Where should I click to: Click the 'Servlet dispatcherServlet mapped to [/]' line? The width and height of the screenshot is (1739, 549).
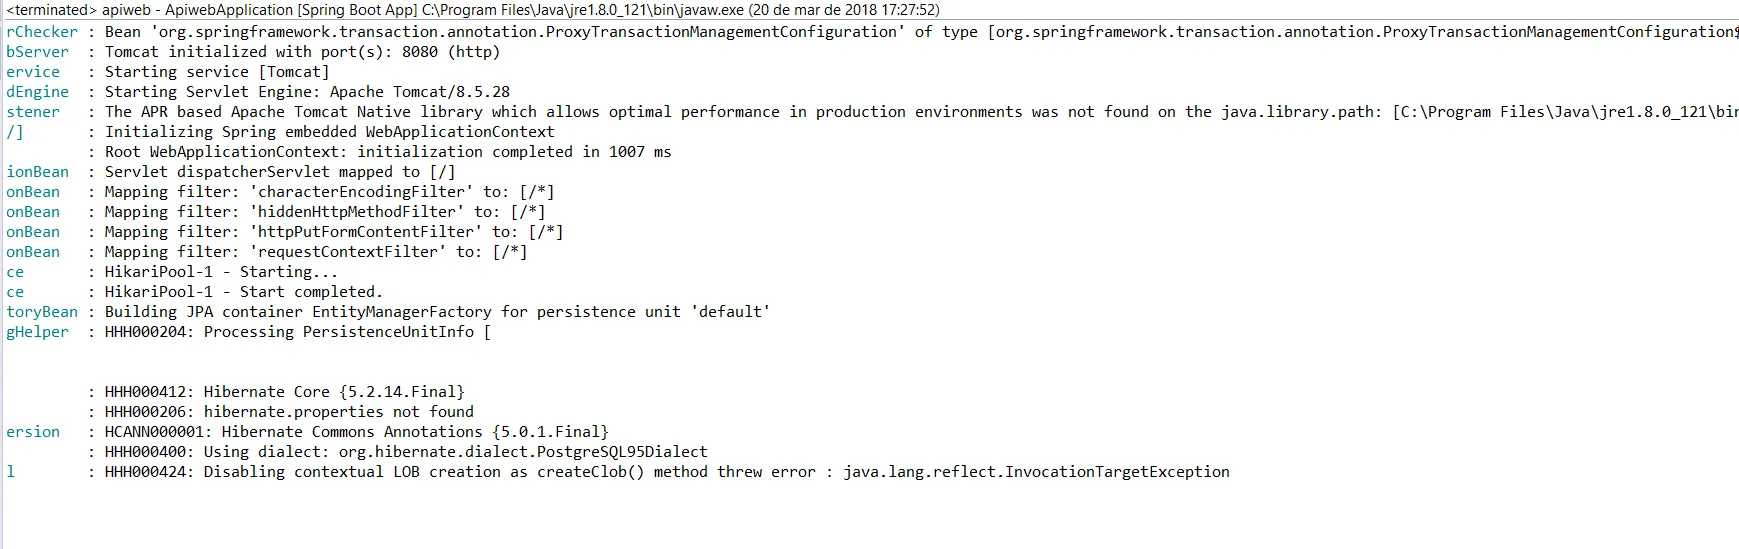point(280,172)
